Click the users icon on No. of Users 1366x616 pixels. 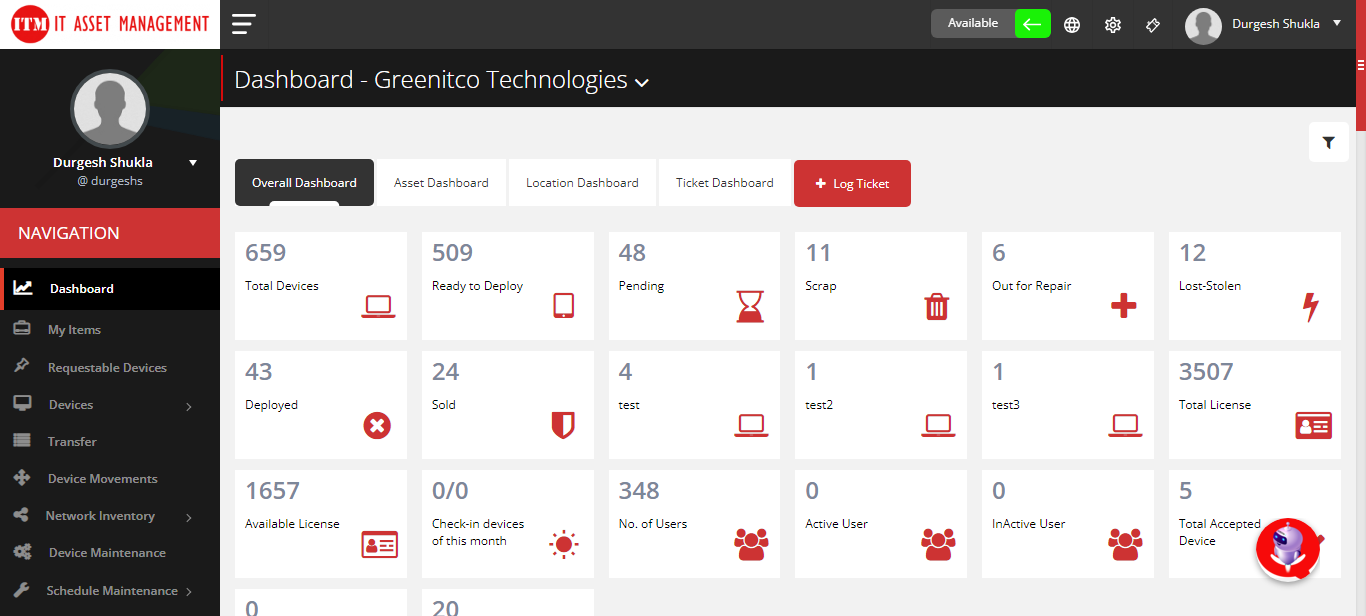pos(751,545)
